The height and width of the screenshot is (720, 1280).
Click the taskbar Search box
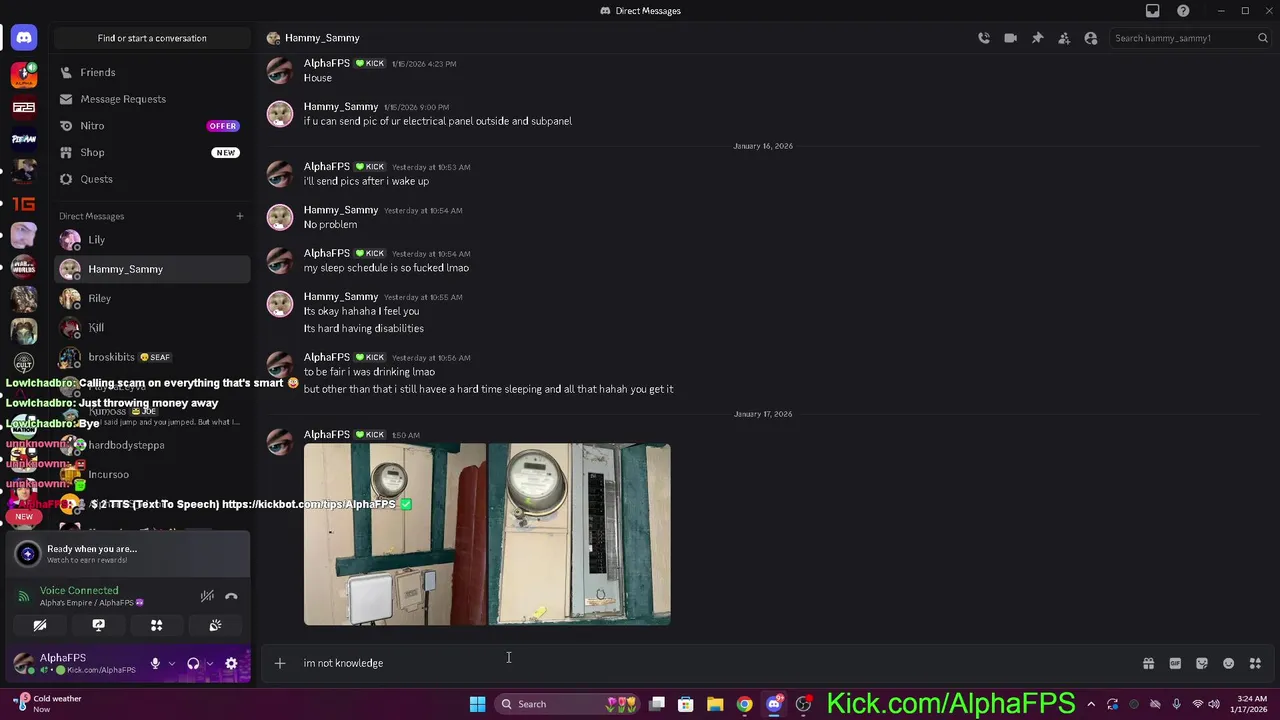[565, 704]
